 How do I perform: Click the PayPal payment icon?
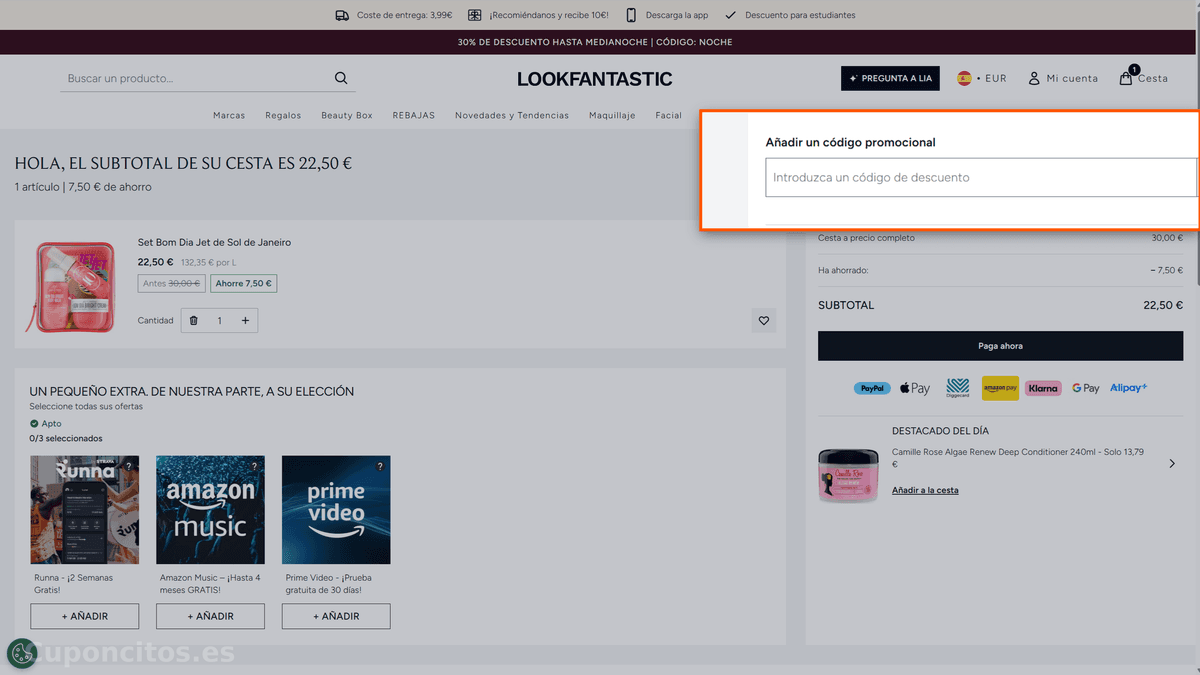click(x=872, y=388)
